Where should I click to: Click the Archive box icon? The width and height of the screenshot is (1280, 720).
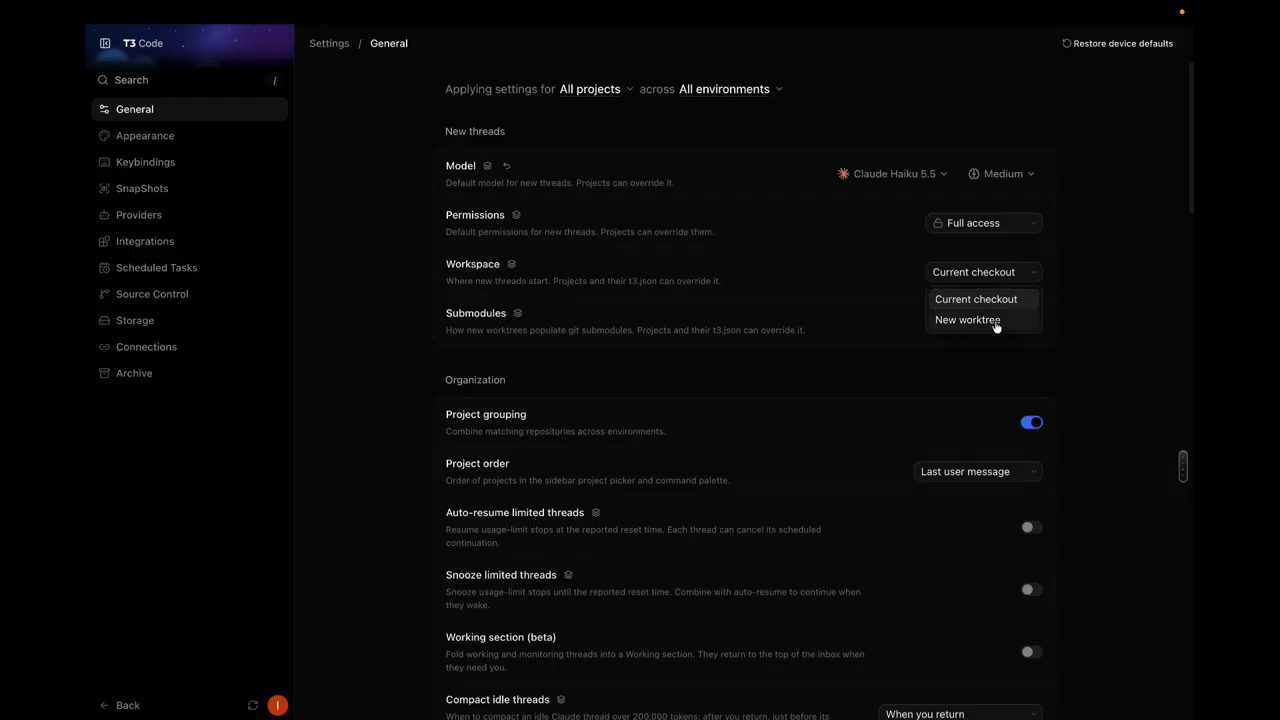click(x=104, y=373)
